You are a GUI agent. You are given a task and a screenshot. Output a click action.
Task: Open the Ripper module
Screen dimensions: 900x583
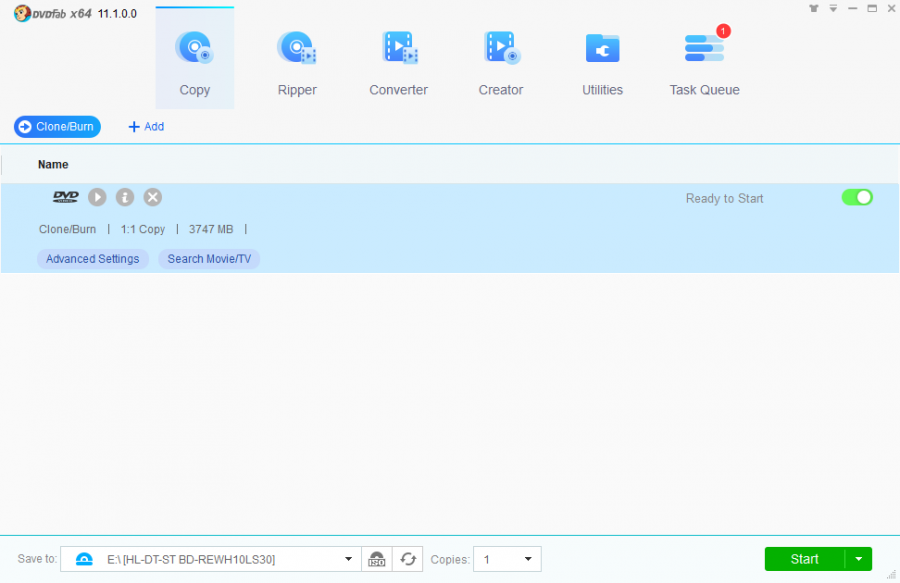297,62
